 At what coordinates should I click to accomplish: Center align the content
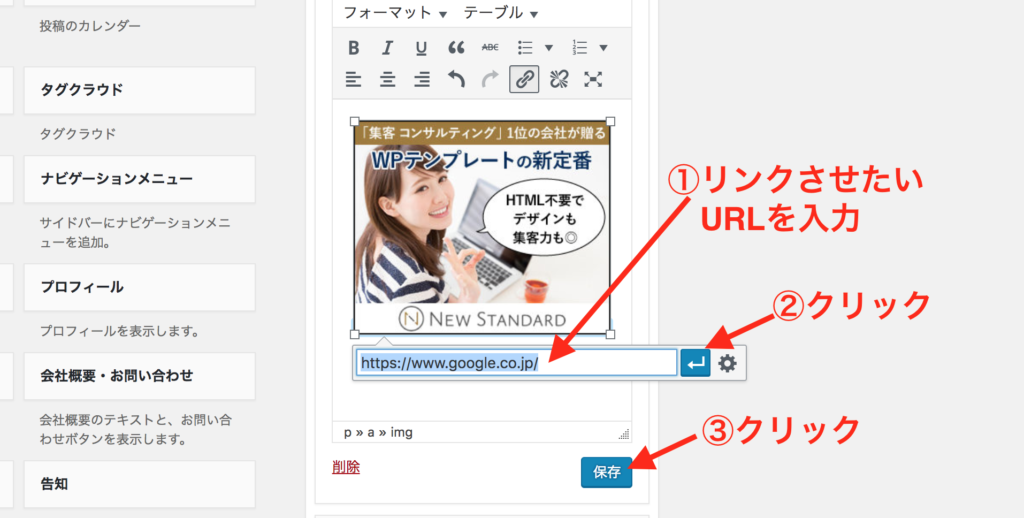pyautogui.click(x=388, y=79)
